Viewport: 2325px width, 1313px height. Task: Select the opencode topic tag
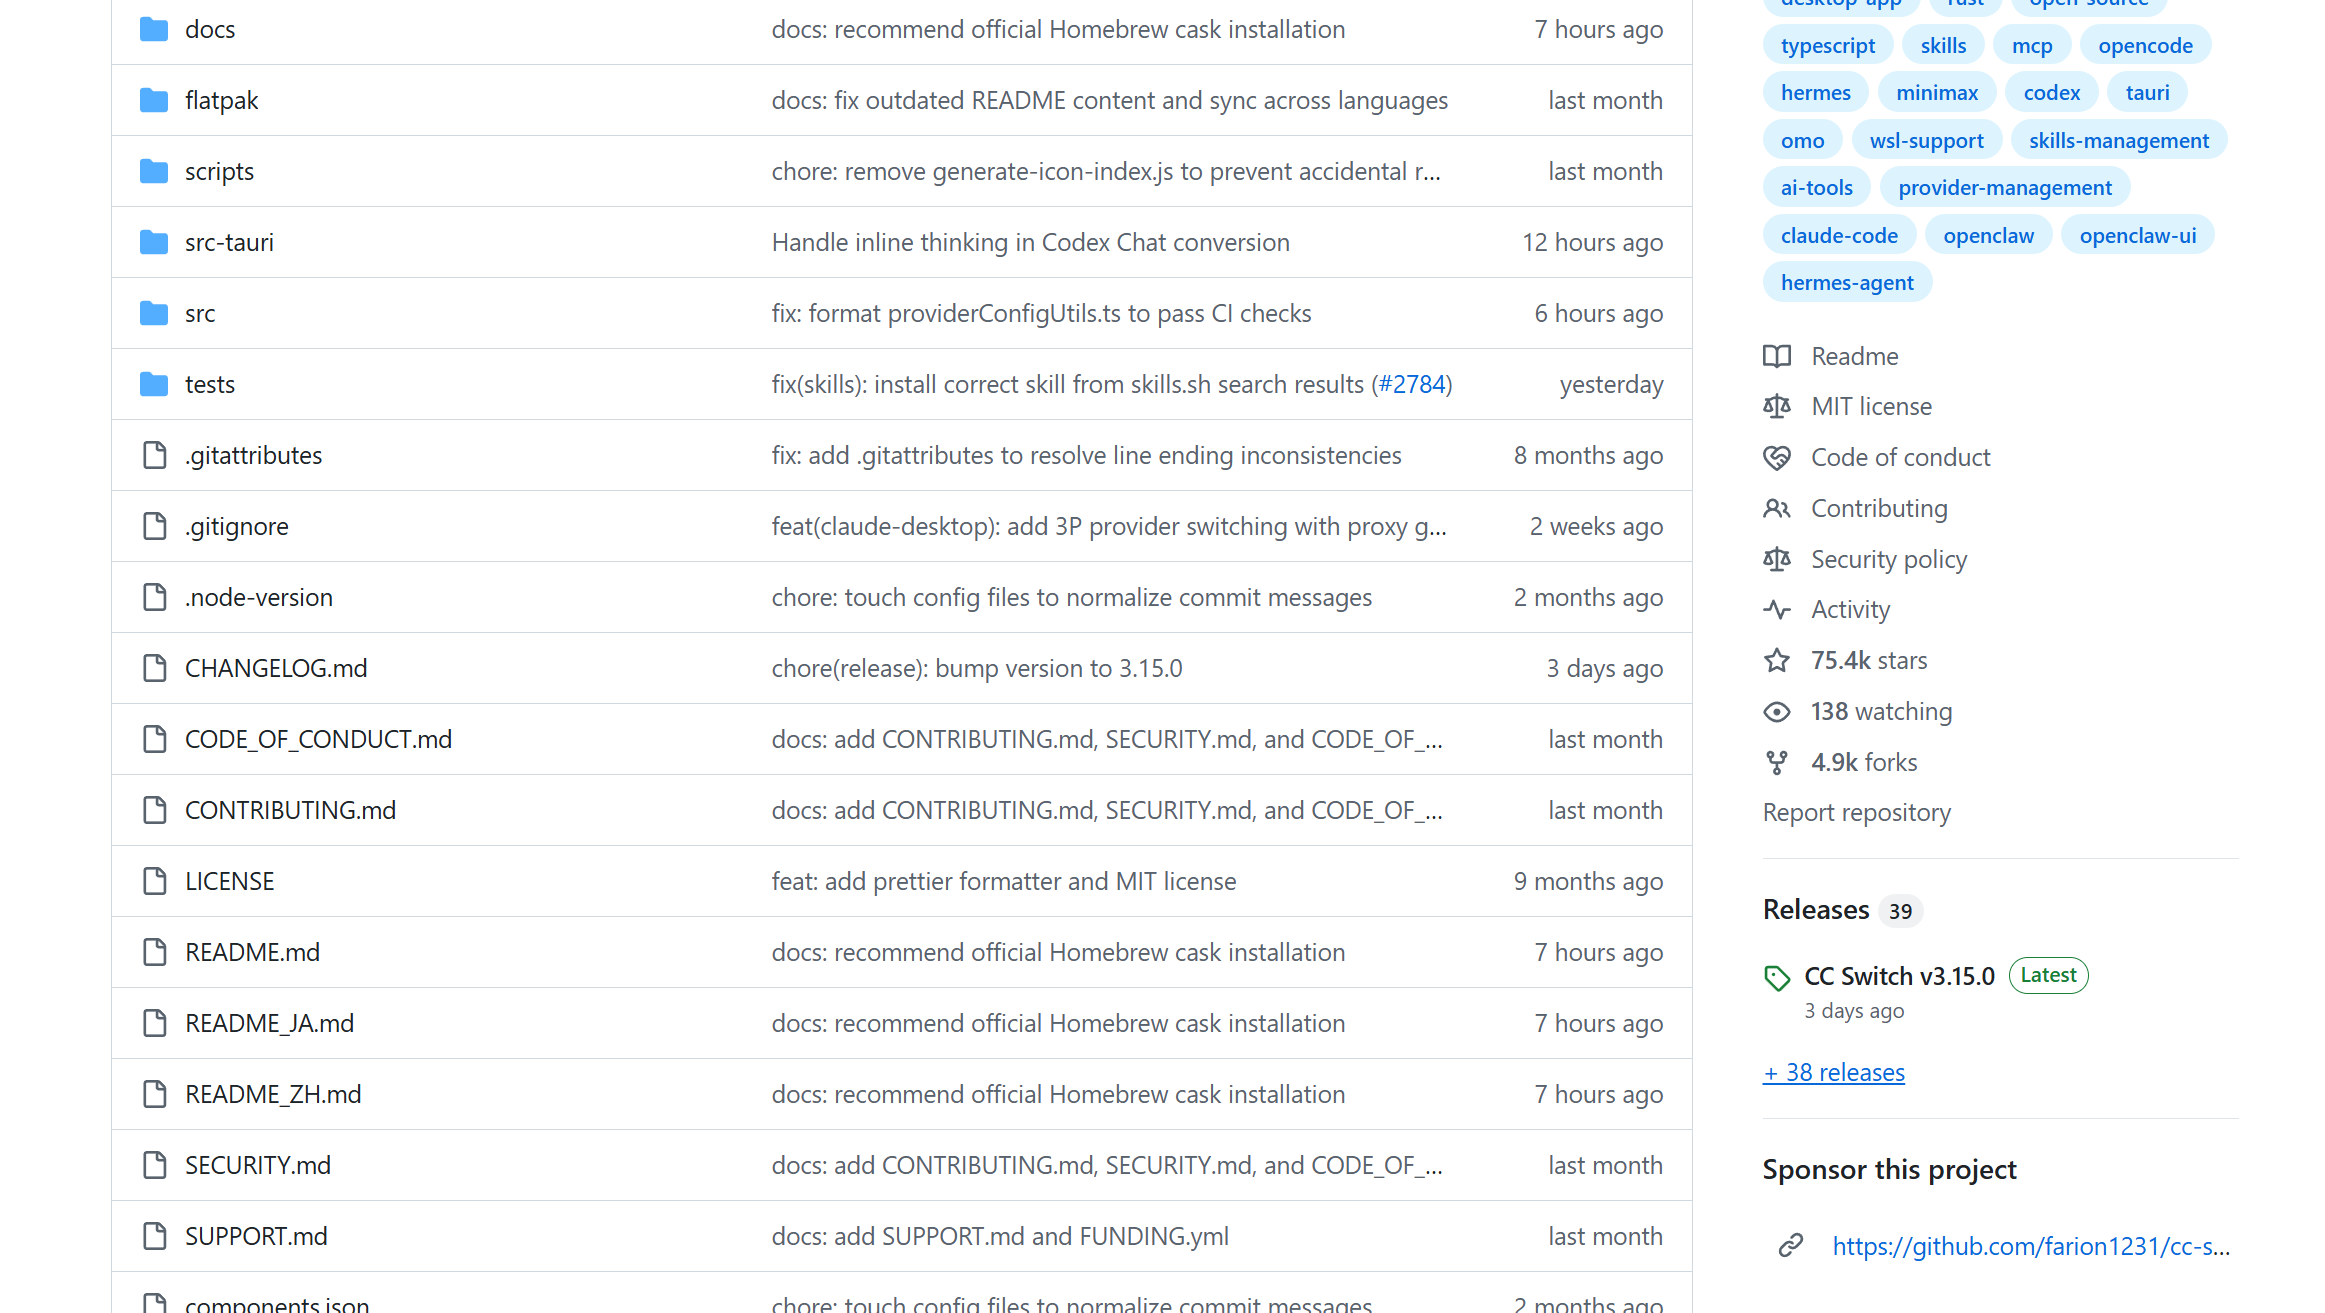point(2145,45)
